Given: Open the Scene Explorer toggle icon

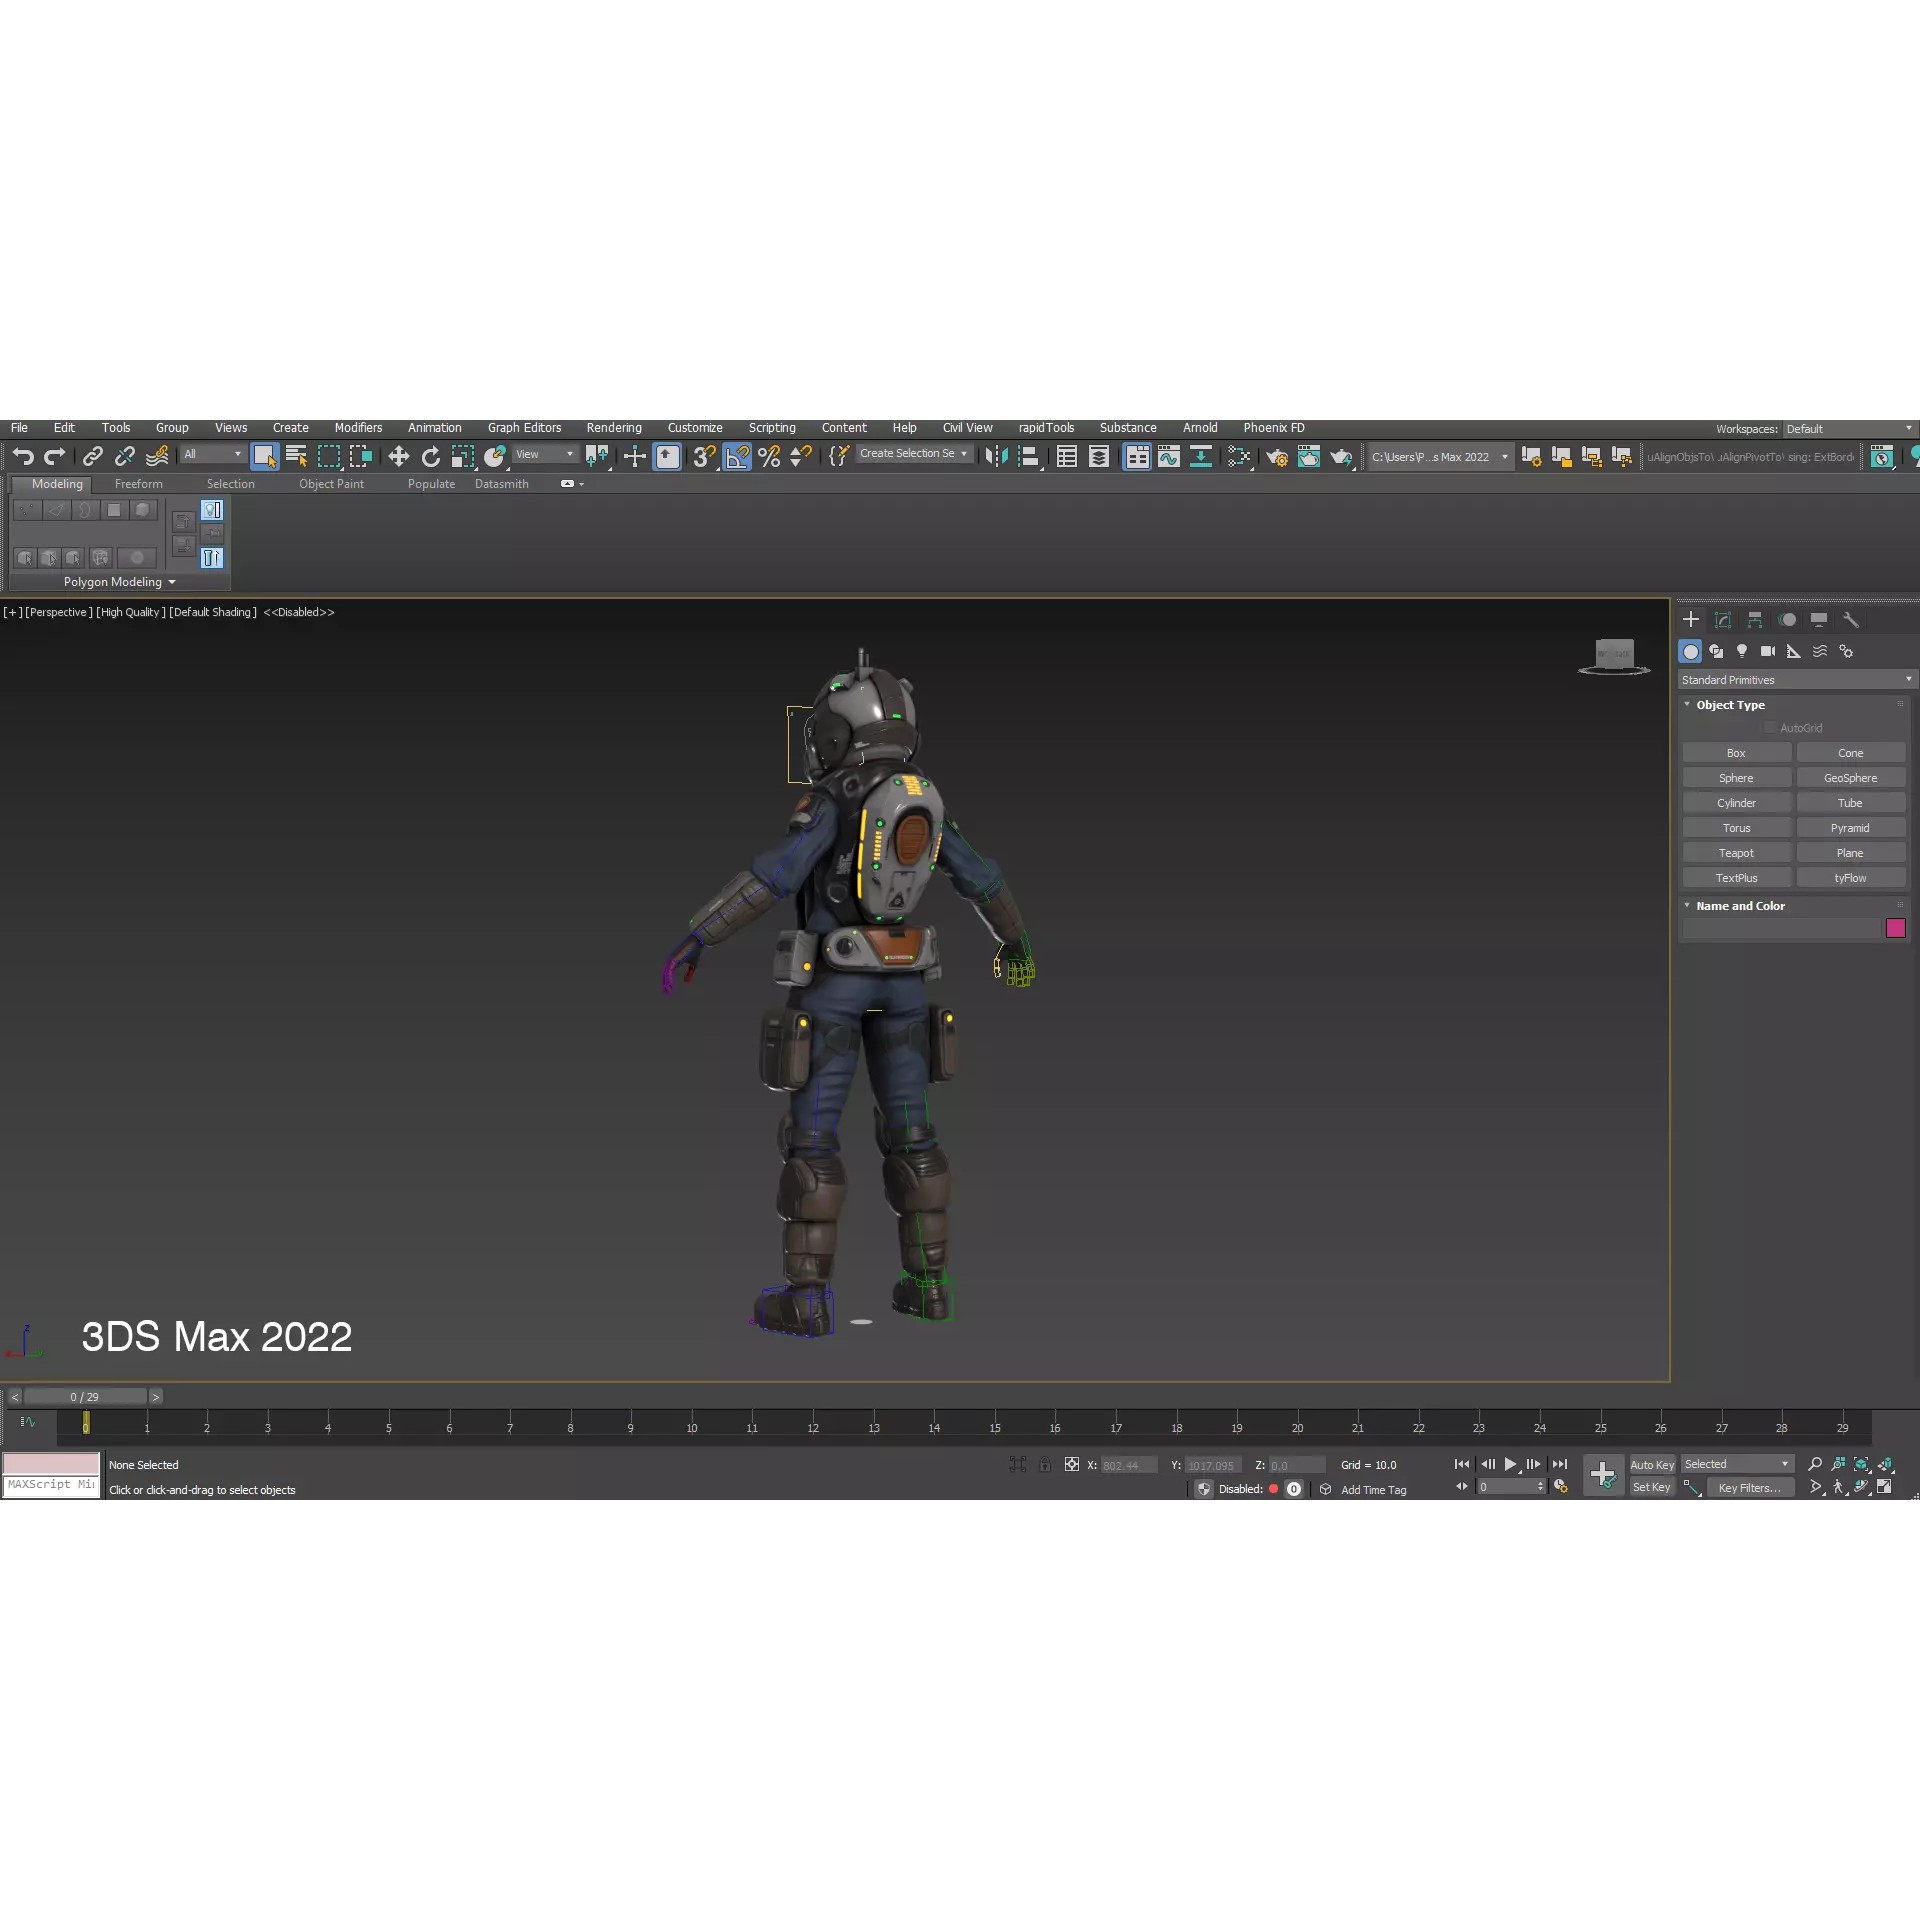Looking at the screenshot, I should click(1067, 457).
